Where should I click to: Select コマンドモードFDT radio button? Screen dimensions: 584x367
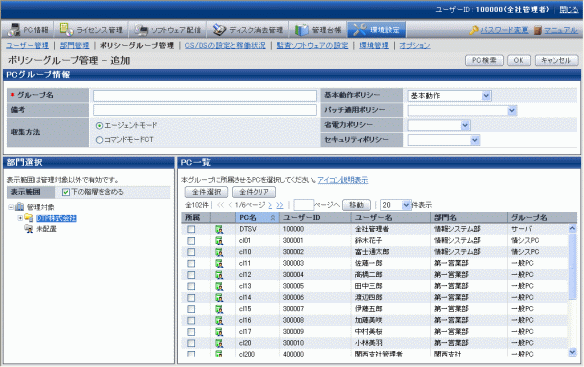(99, 140)
